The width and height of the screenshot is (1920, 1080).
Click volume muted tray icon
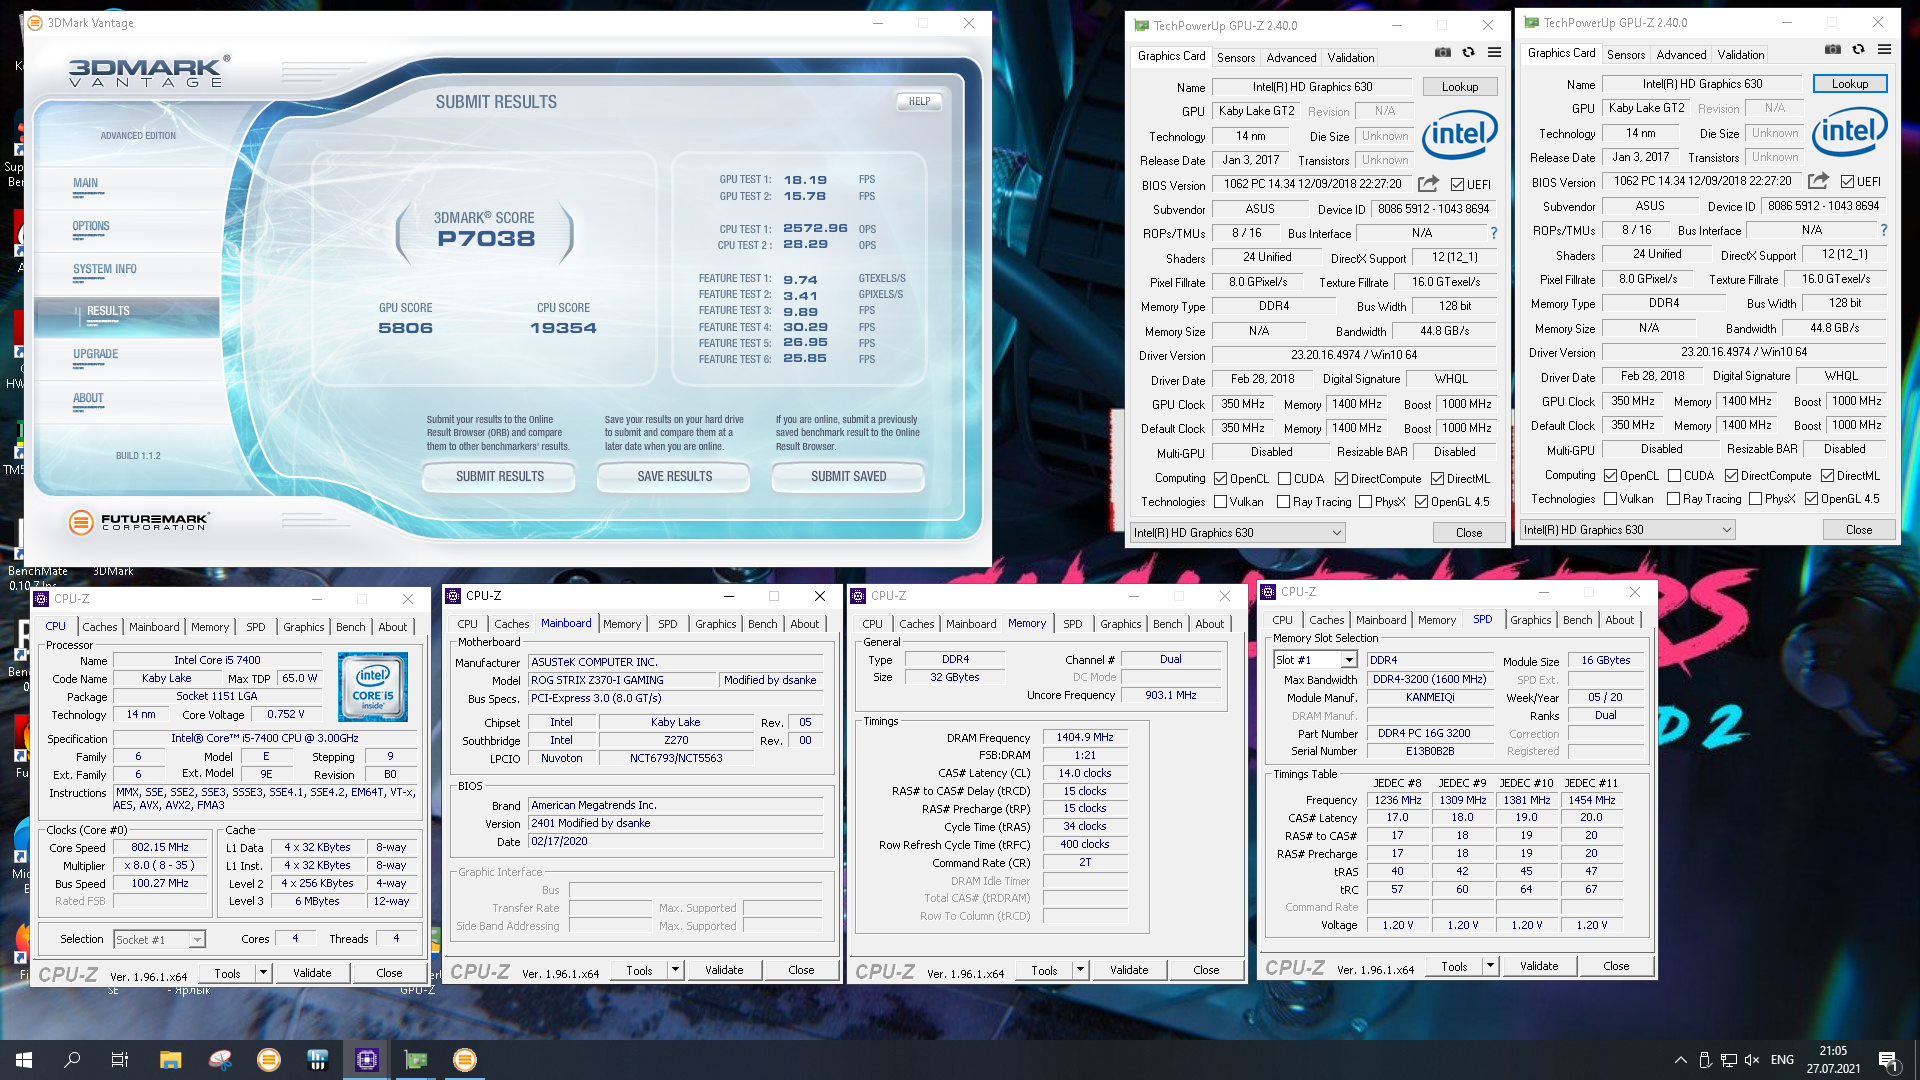[1752, 1060]
